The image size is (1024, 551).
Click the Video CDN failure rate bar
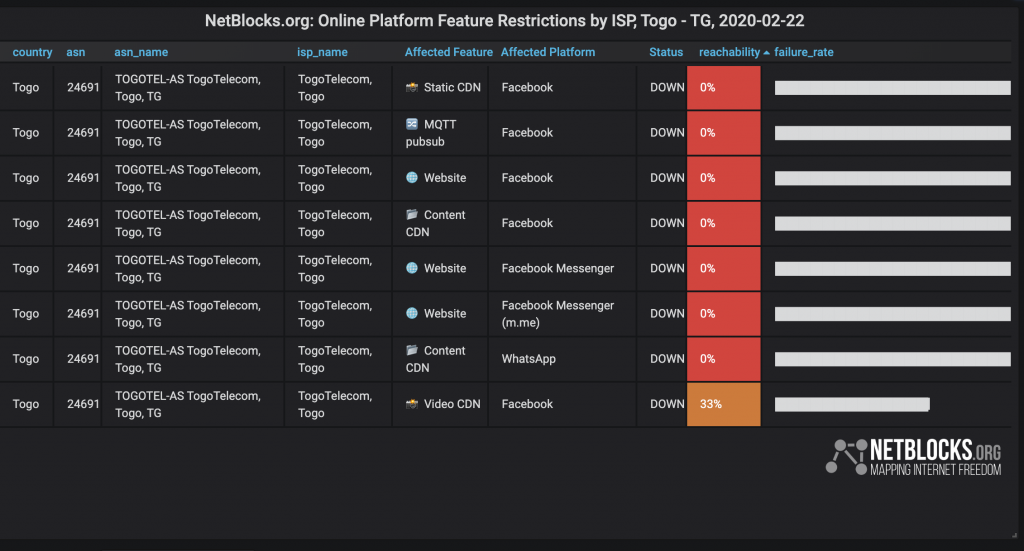pos(852,405)
